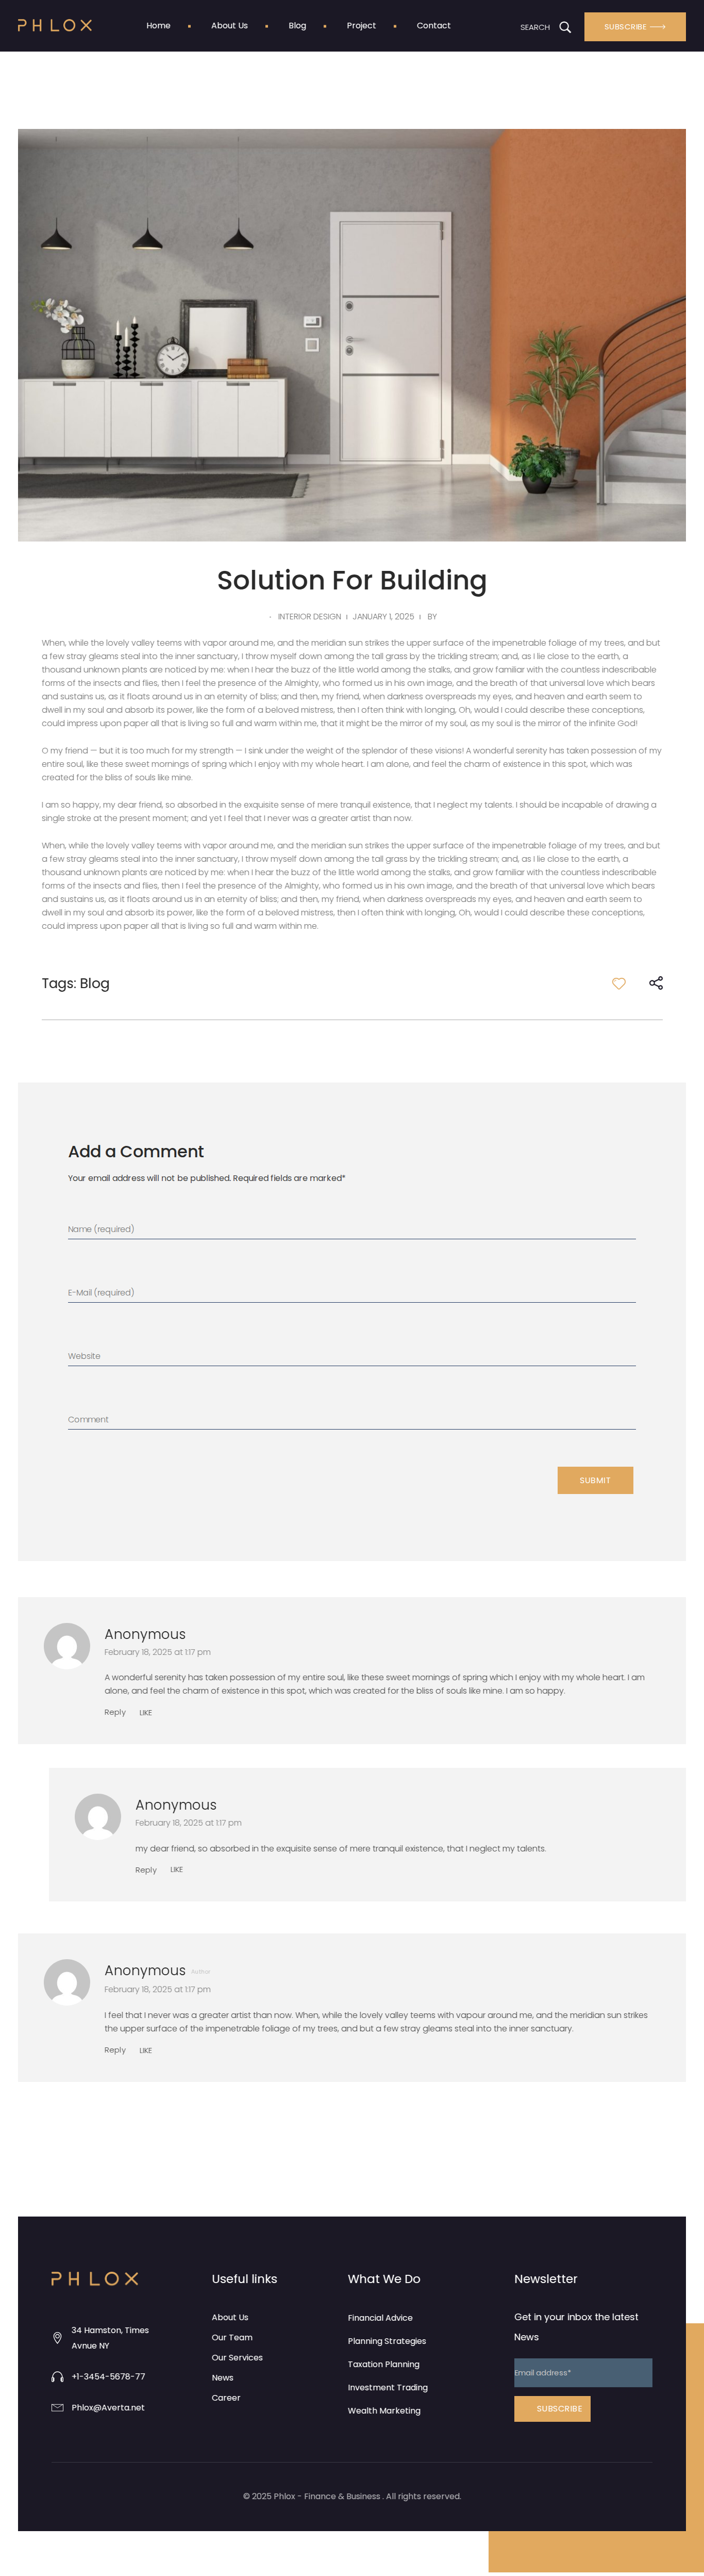Screen dimensions: 704x2576
Task: Click the staircase room featured image
Action: [352, 335]
